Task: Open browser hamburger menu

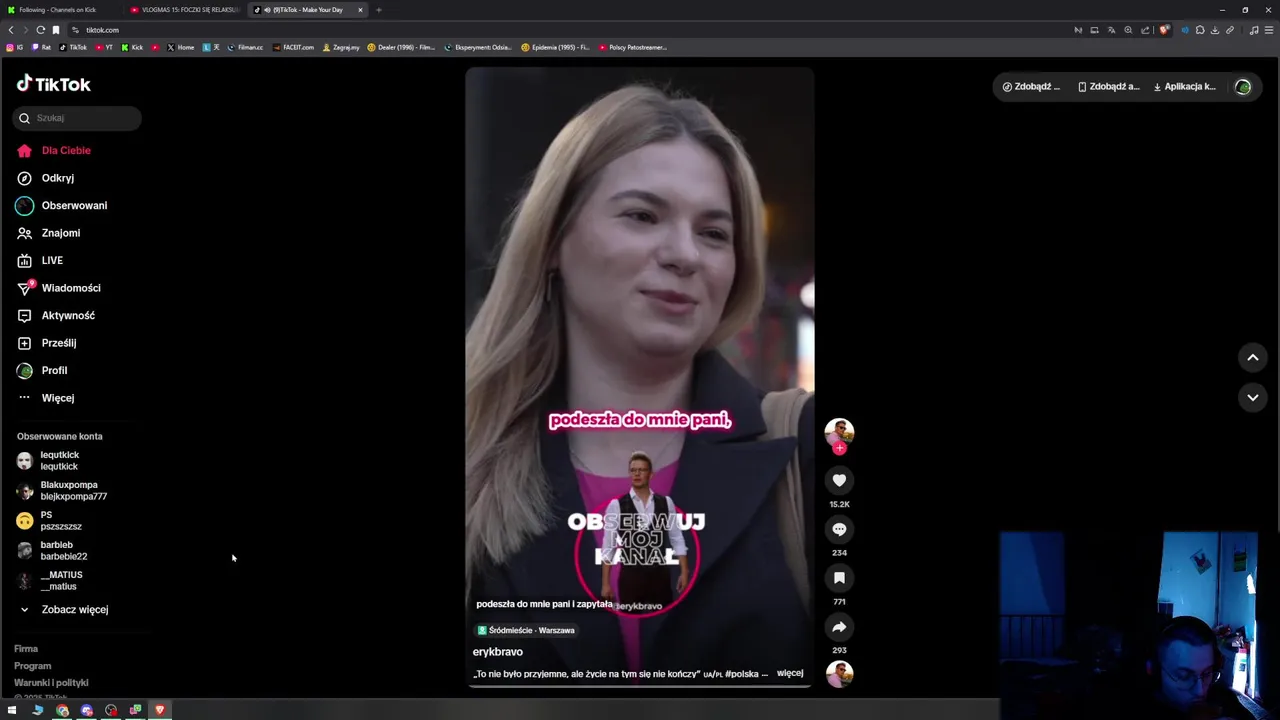Action: 1269,30
